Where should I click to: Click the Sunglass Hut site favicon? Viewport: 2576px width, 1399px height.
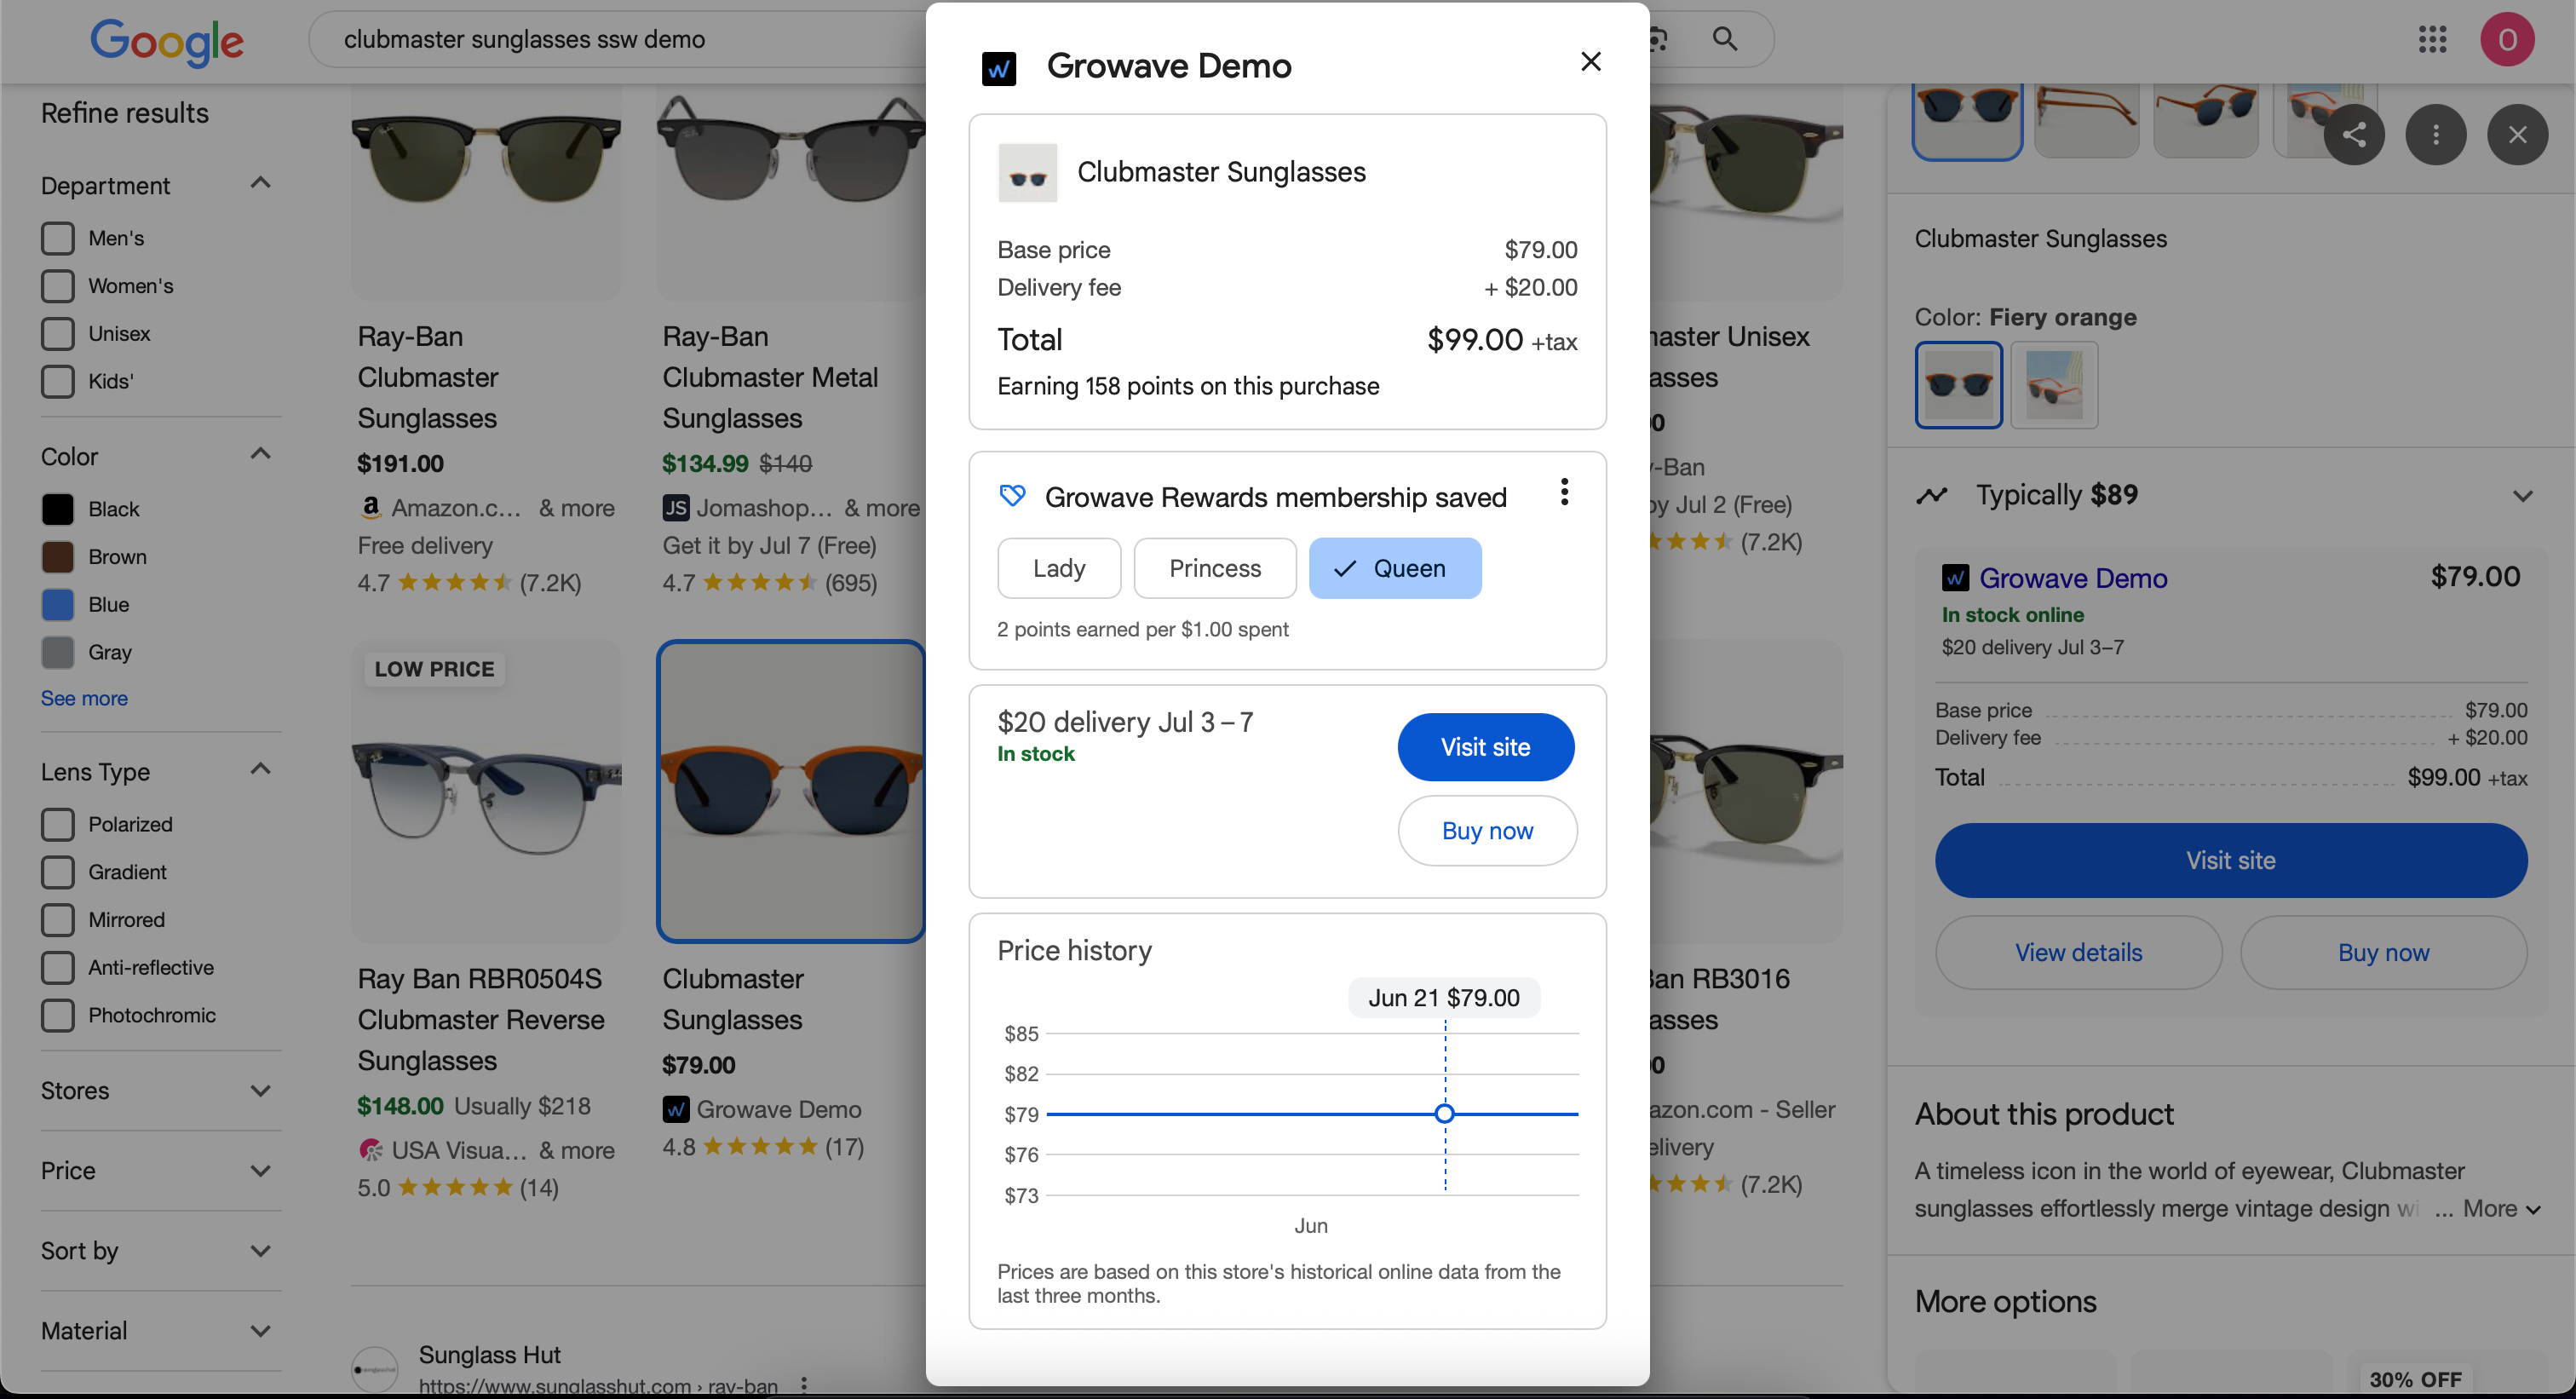point(374,1369)
